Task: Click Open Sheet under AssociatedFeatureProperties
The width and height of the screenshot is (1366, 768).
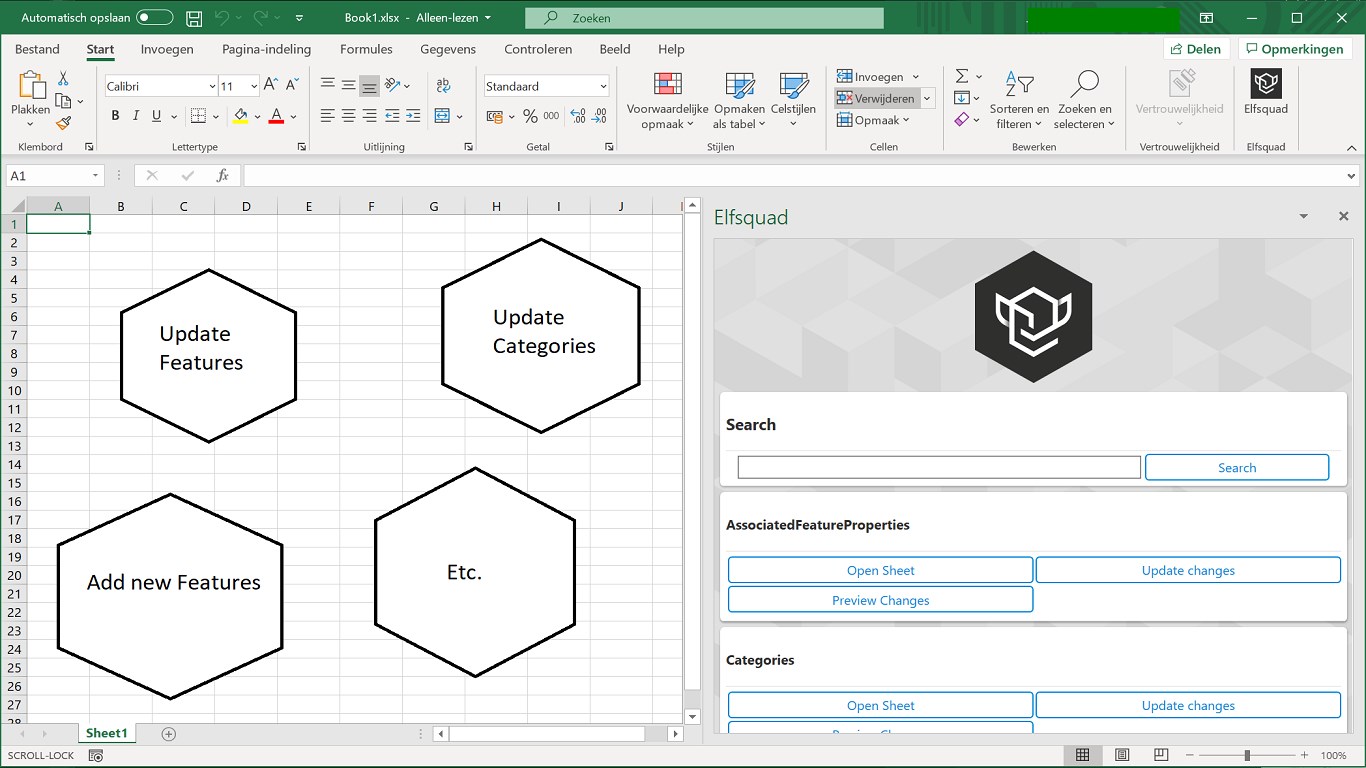Action: tap(880, 570)
